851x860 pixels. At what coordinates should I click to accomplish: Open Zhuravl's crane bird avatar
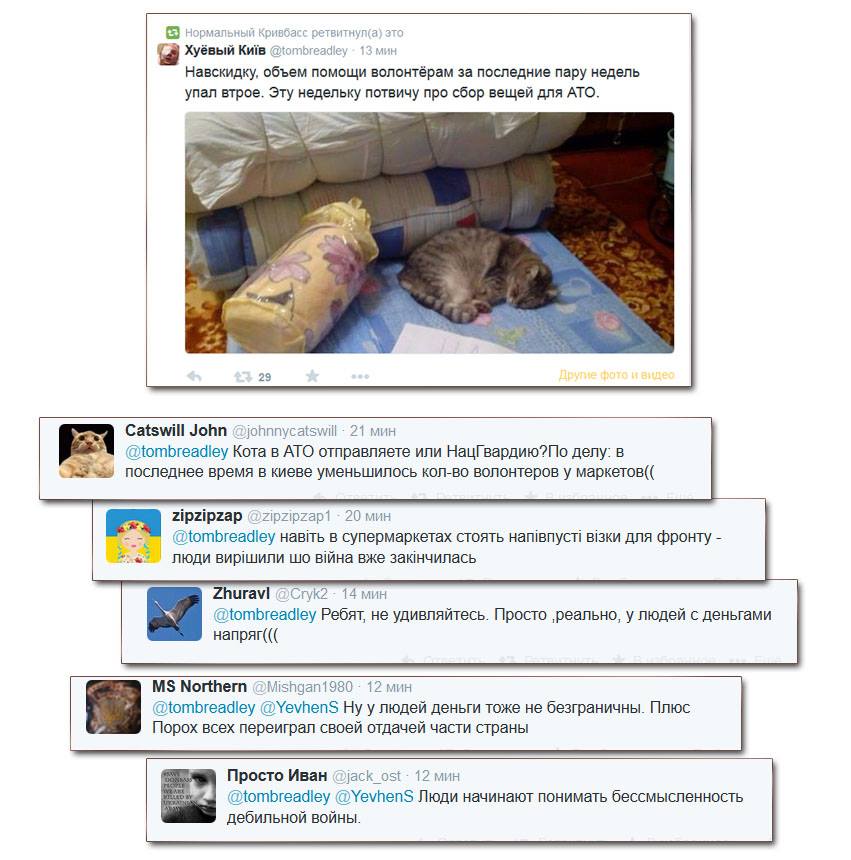coord(174,614)
